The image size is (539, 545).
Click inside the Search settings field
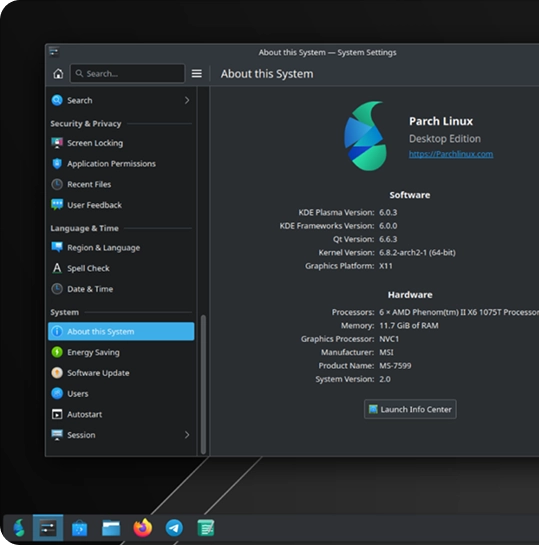pos(128,74)
